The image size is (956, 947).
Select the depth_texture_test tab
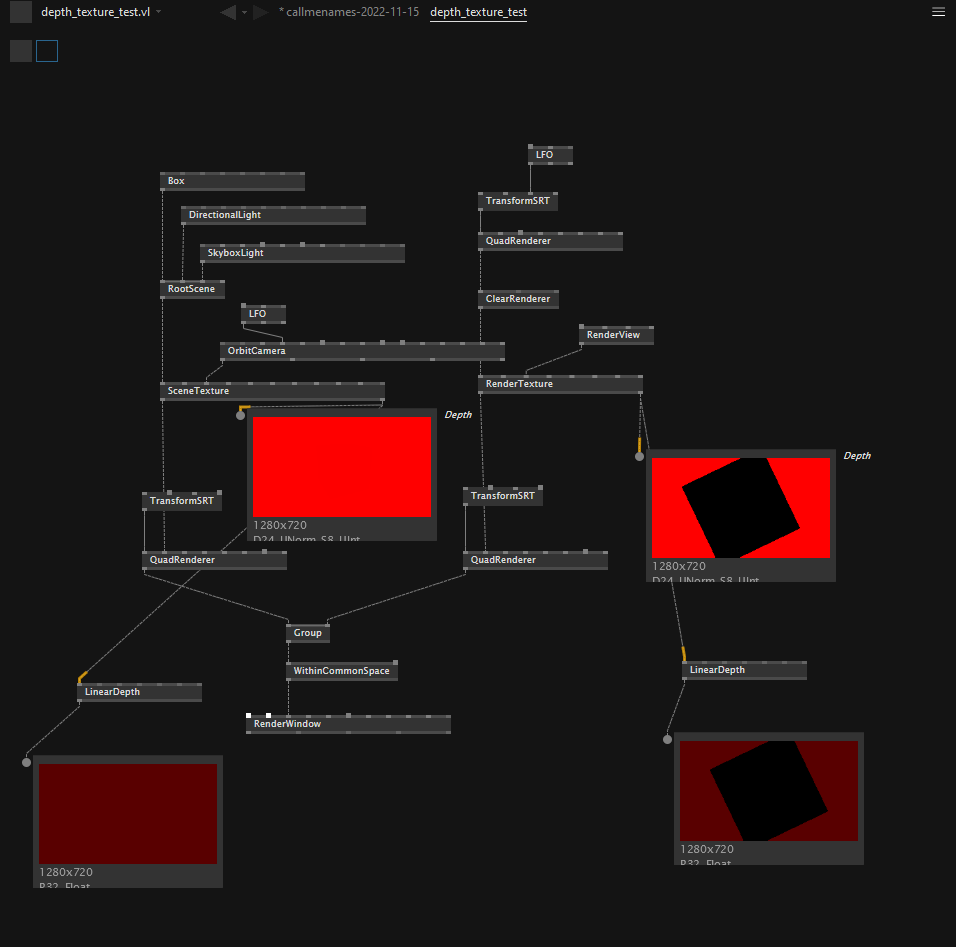(x=478, y=12)
